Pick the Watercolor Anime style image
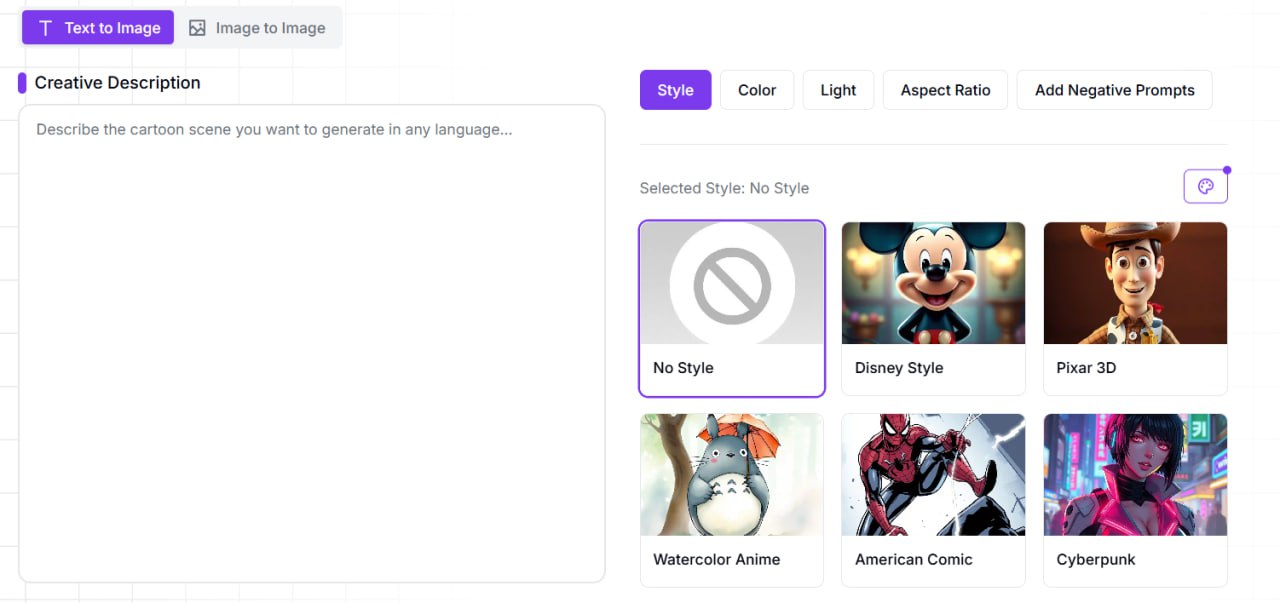The image size is (1280, 603). pos(731,475)
